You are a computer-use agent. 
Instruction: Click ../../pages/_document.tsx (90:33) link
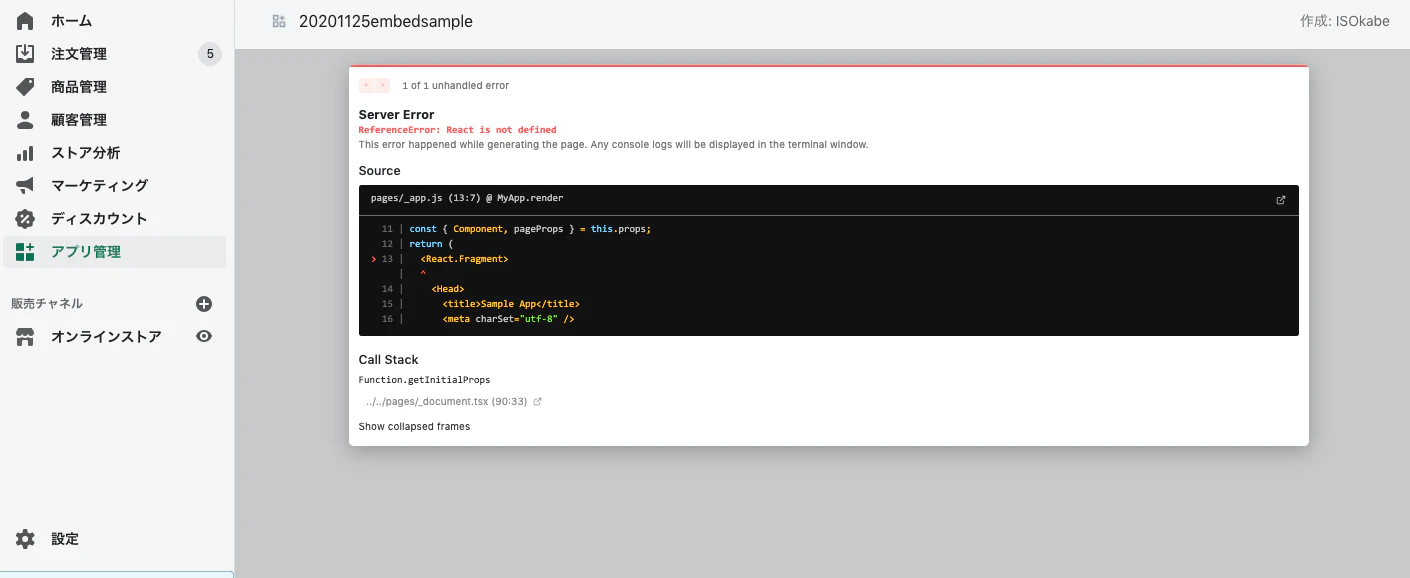(447, 402)
